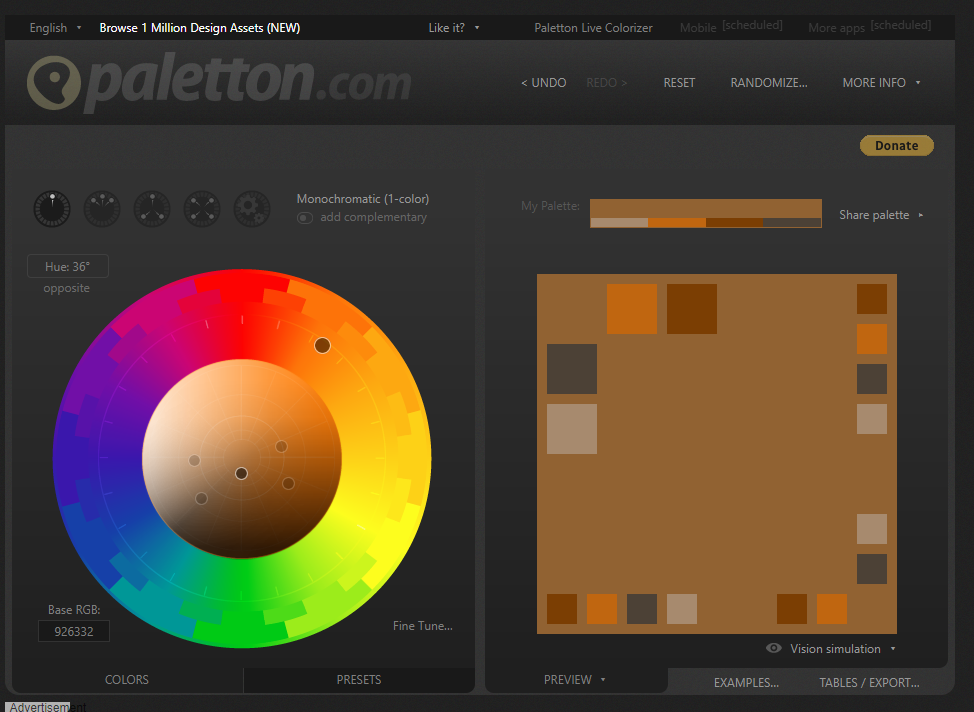This screenshot has width=974, height=712.
Task: Select the Free style gear scheme icon
Action: pyautogui.click(x=252, y=209)
